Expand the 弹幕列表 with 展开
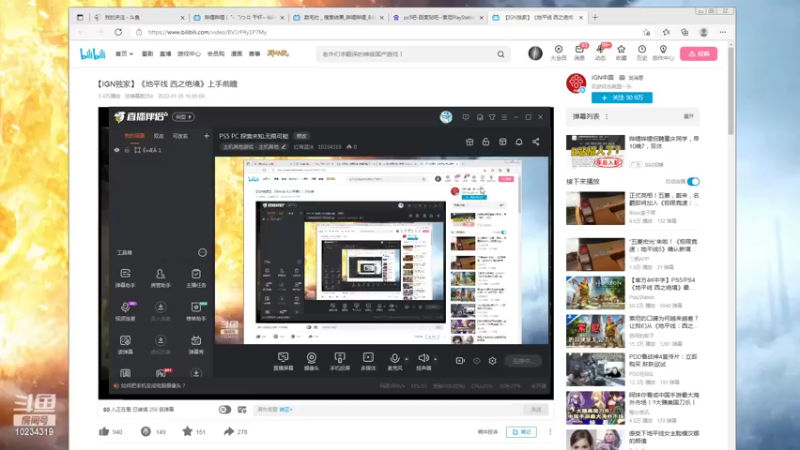Screen dimensions: 800x450 pyautogui.click(x=688, y=116)
